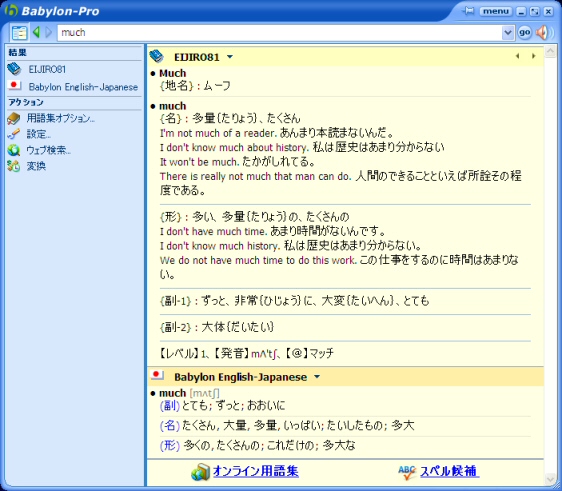Click the pin window icon in title bar
The image size is (562, 491).
coord(468,11)
